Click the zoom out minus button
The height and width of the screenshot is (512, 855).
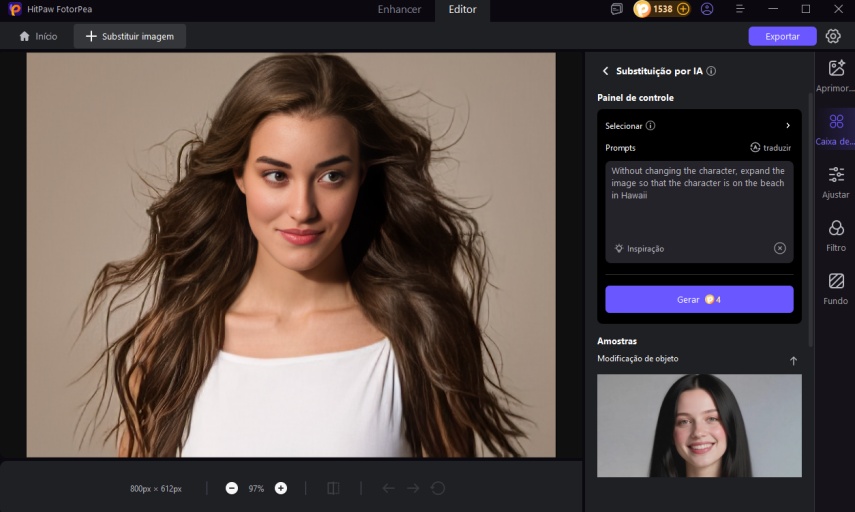pyautogui.click(x=232, y=488)
